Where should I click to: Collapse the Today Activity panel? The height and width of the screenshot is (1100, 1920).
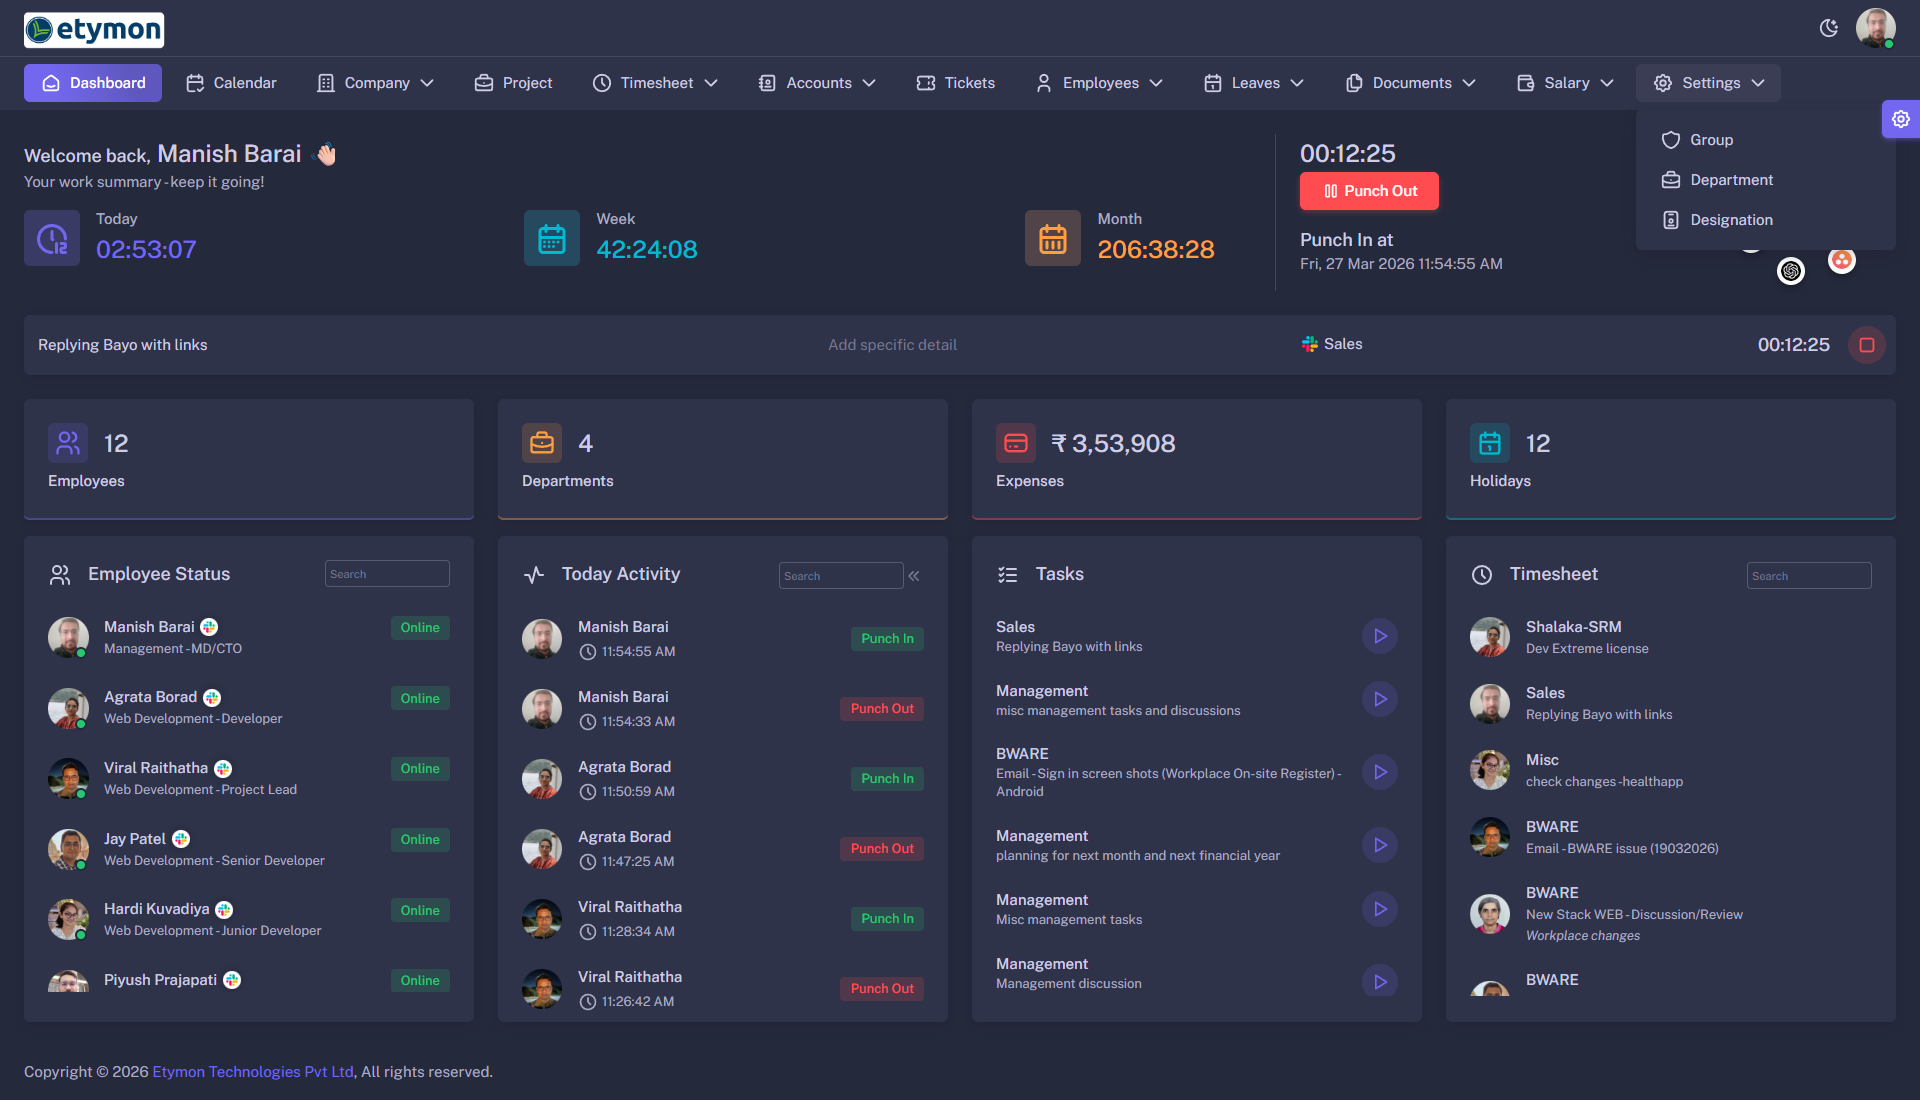[x=913, y=575]
